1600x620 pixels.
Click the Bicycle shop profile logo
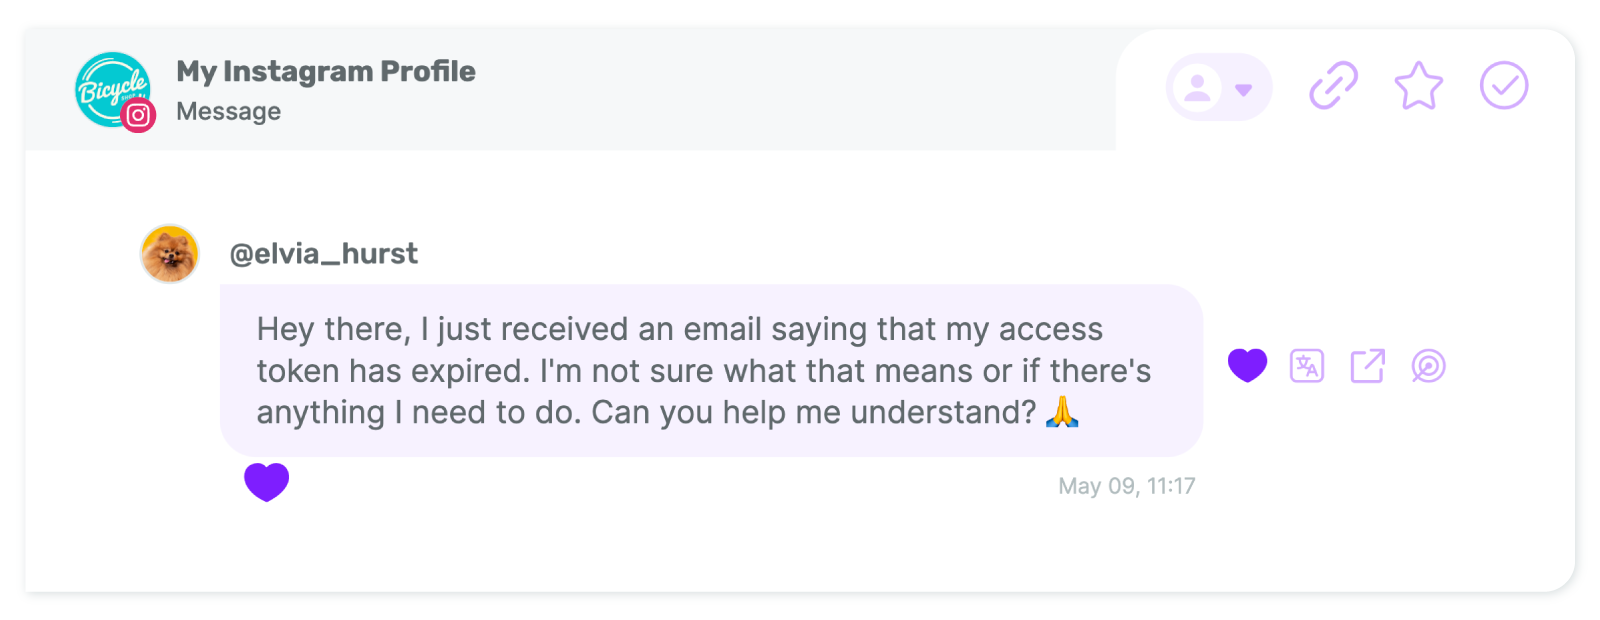click(x=113, y=89)
